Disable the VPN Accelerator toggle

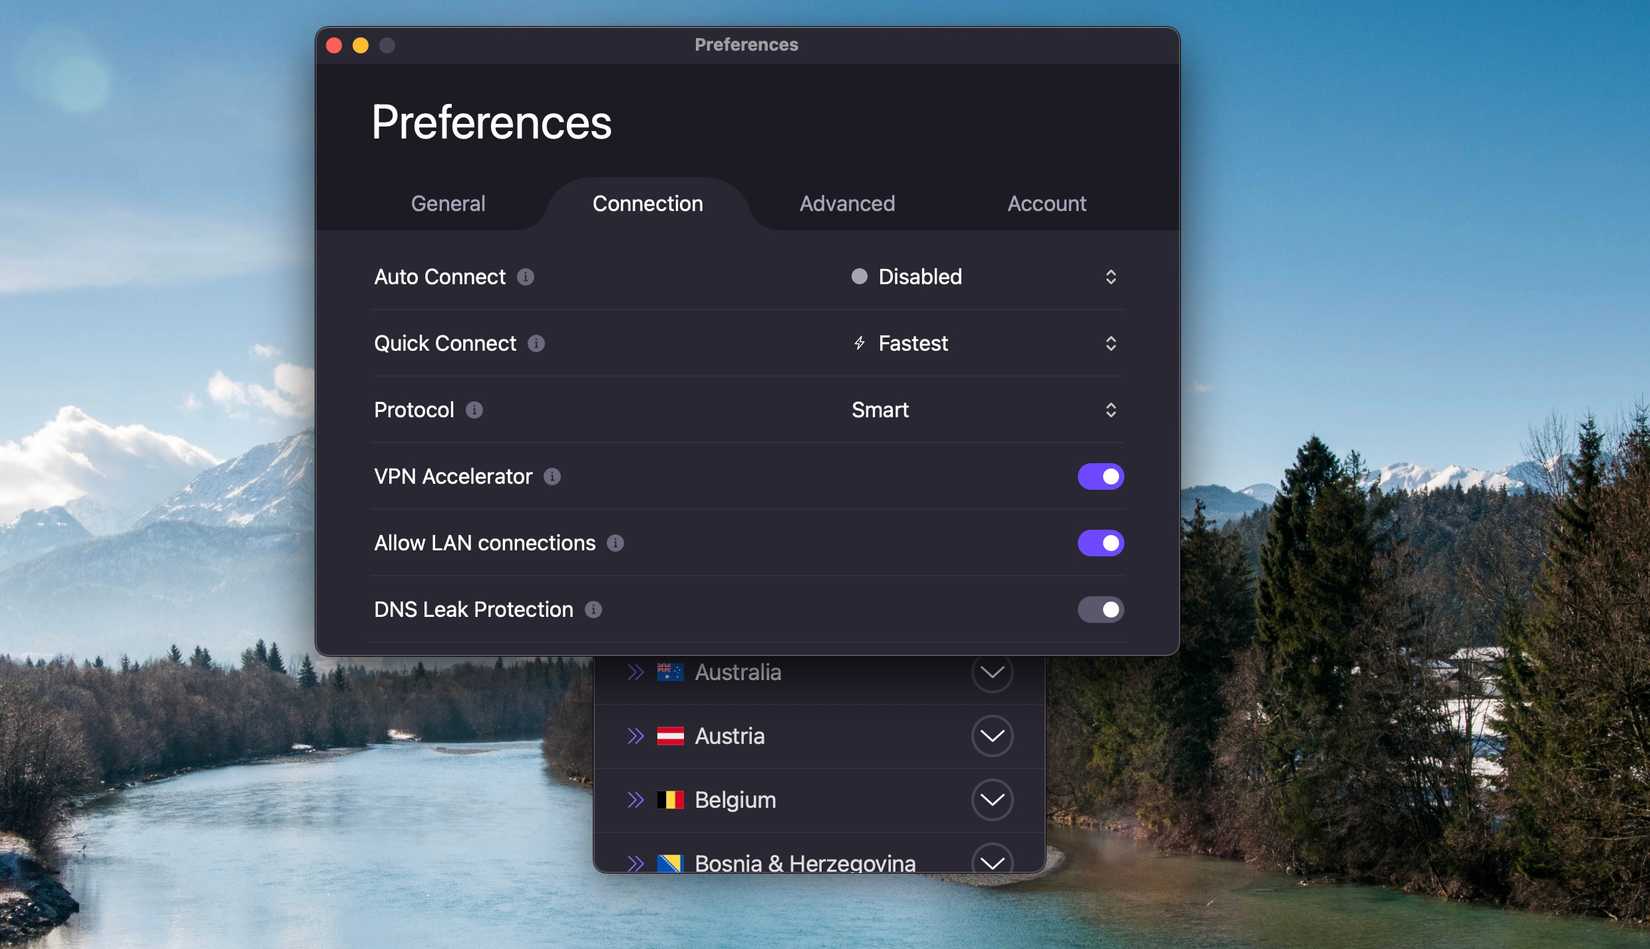pos(1101,477)
